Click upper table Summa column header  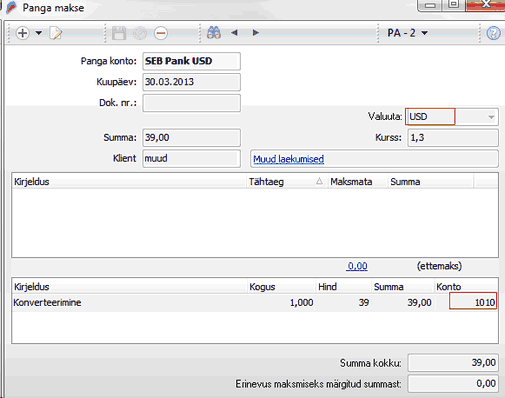point(431,182)
